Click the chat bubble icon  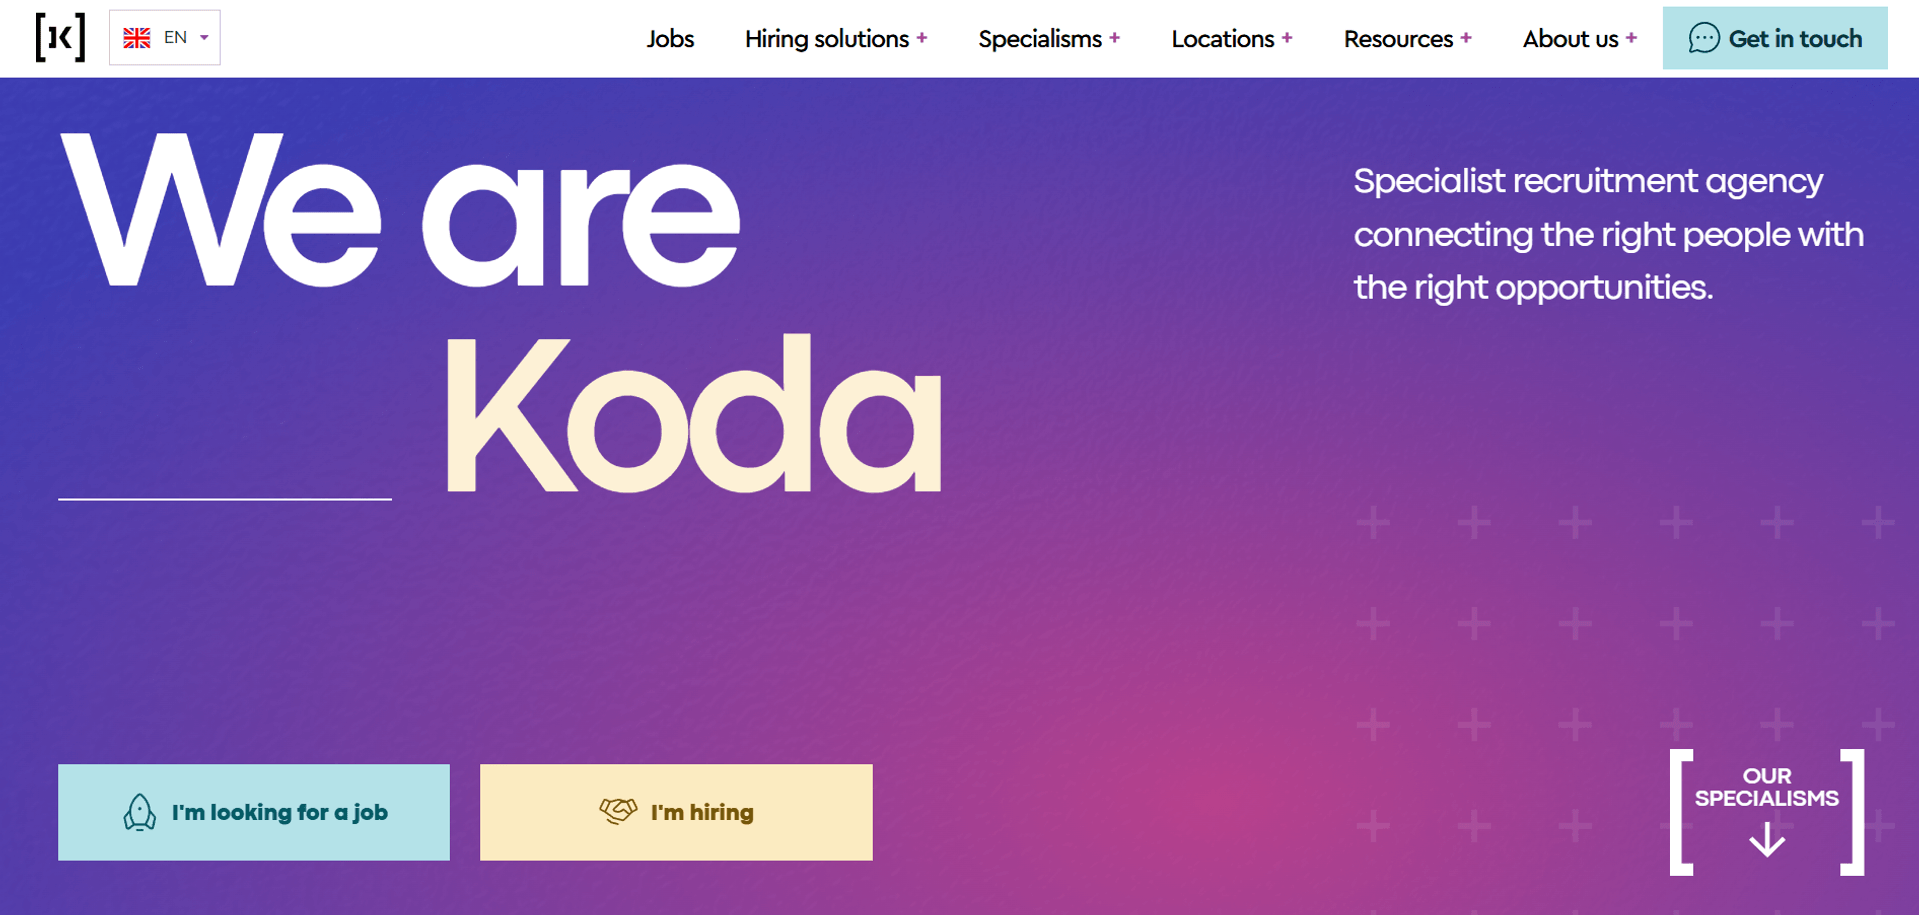1704,38
